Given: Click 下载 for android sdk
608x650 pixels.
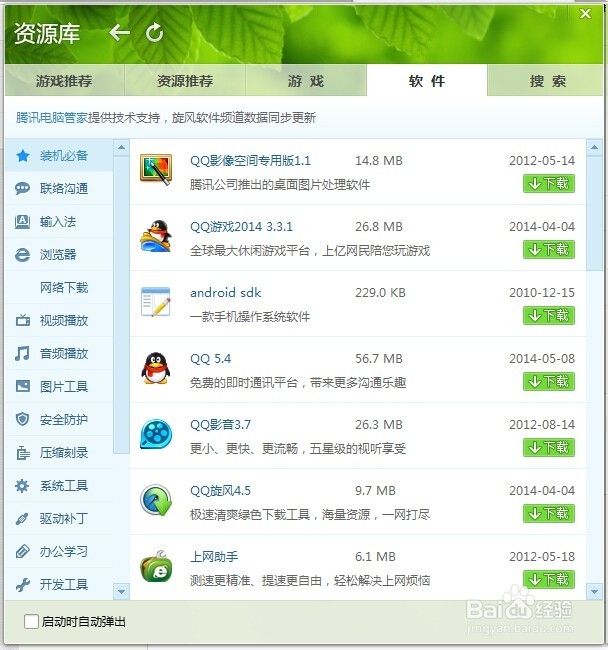Looking at the screenshot, I should point(549,315).
